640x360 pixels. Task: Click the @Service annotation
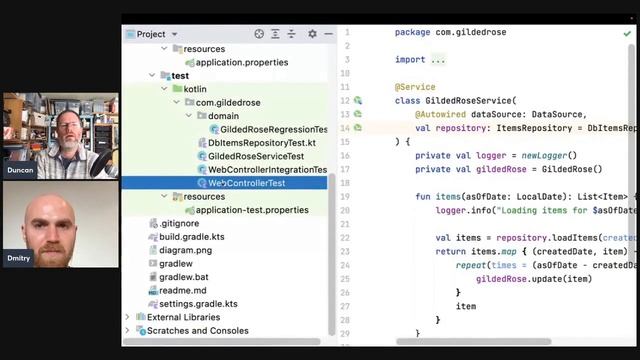point(415,87)
